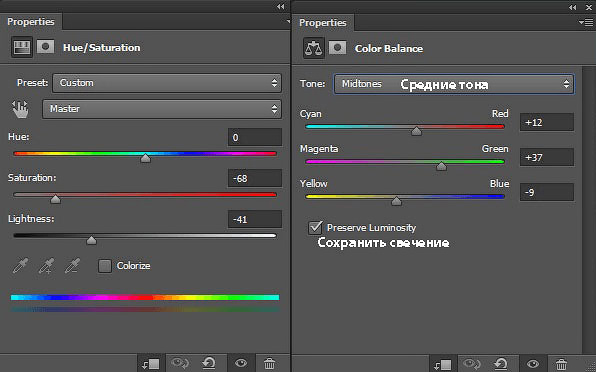
Task: Reset Hue/Saturation adjustment to defaults
Action: coord(209,364)
